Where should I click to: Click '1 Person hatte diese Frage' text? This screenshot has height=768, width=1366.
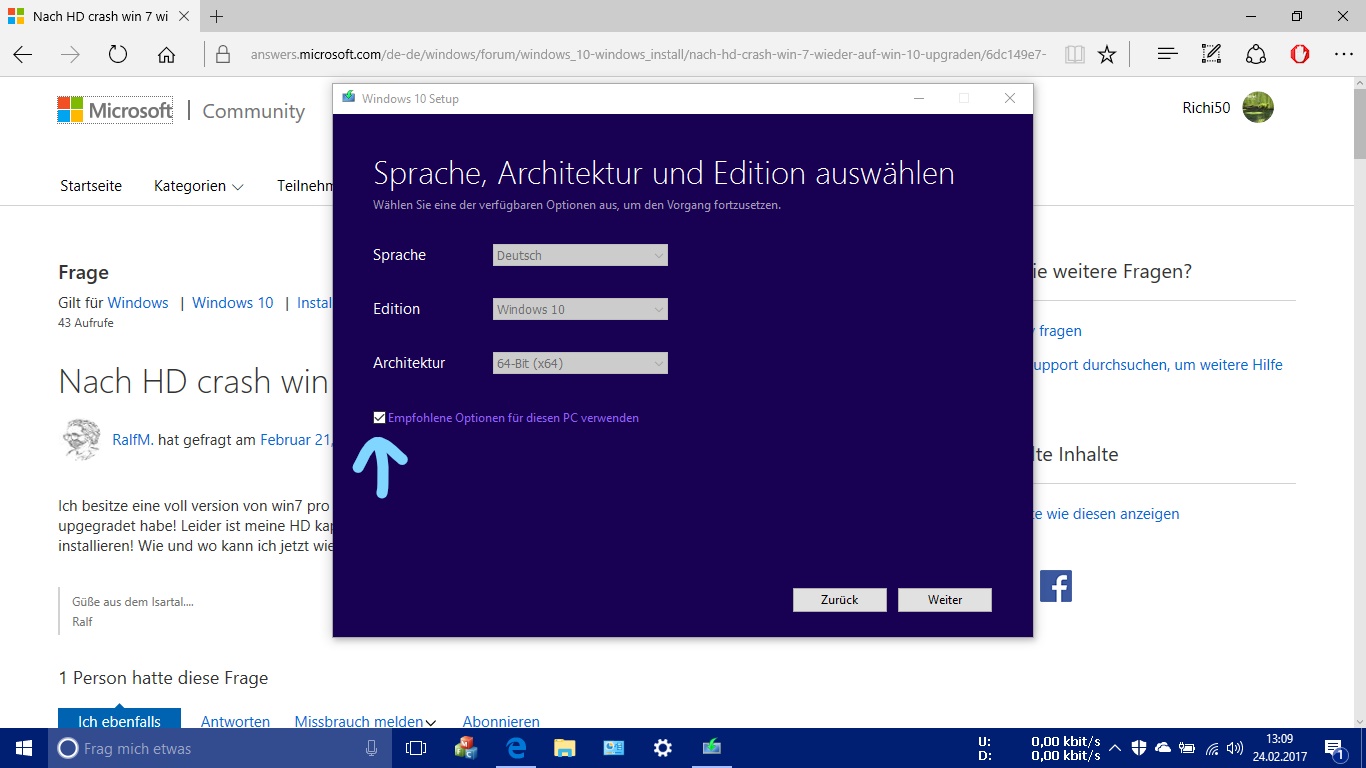tap(164, 678)
